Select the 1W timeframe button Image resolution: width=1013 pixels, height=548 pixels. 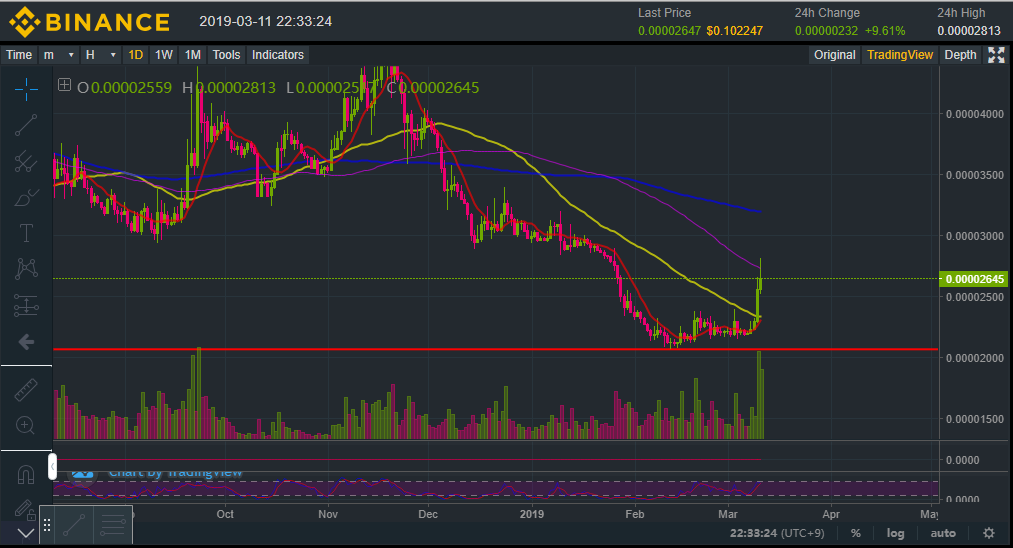(x=164, y=55)
